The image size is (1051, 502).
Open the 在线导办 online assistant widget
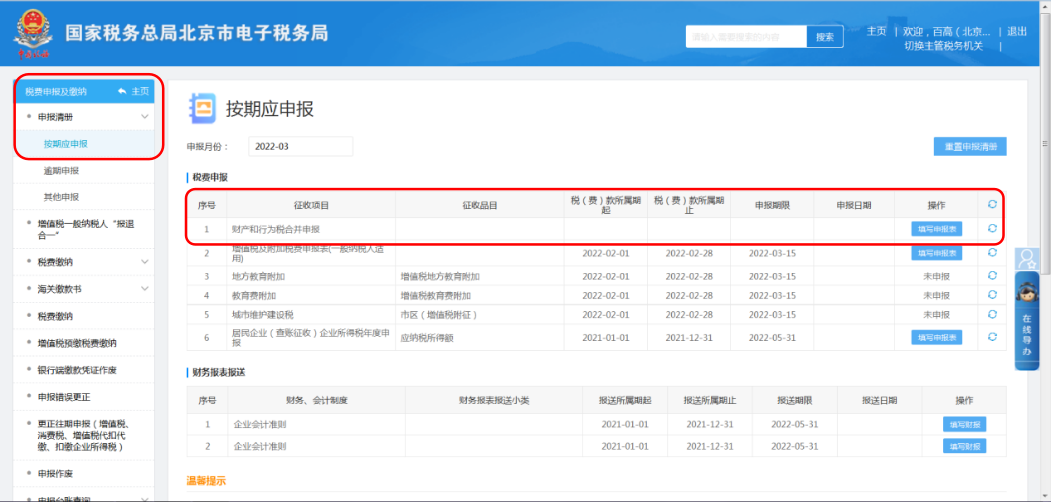click(1027, 320)
